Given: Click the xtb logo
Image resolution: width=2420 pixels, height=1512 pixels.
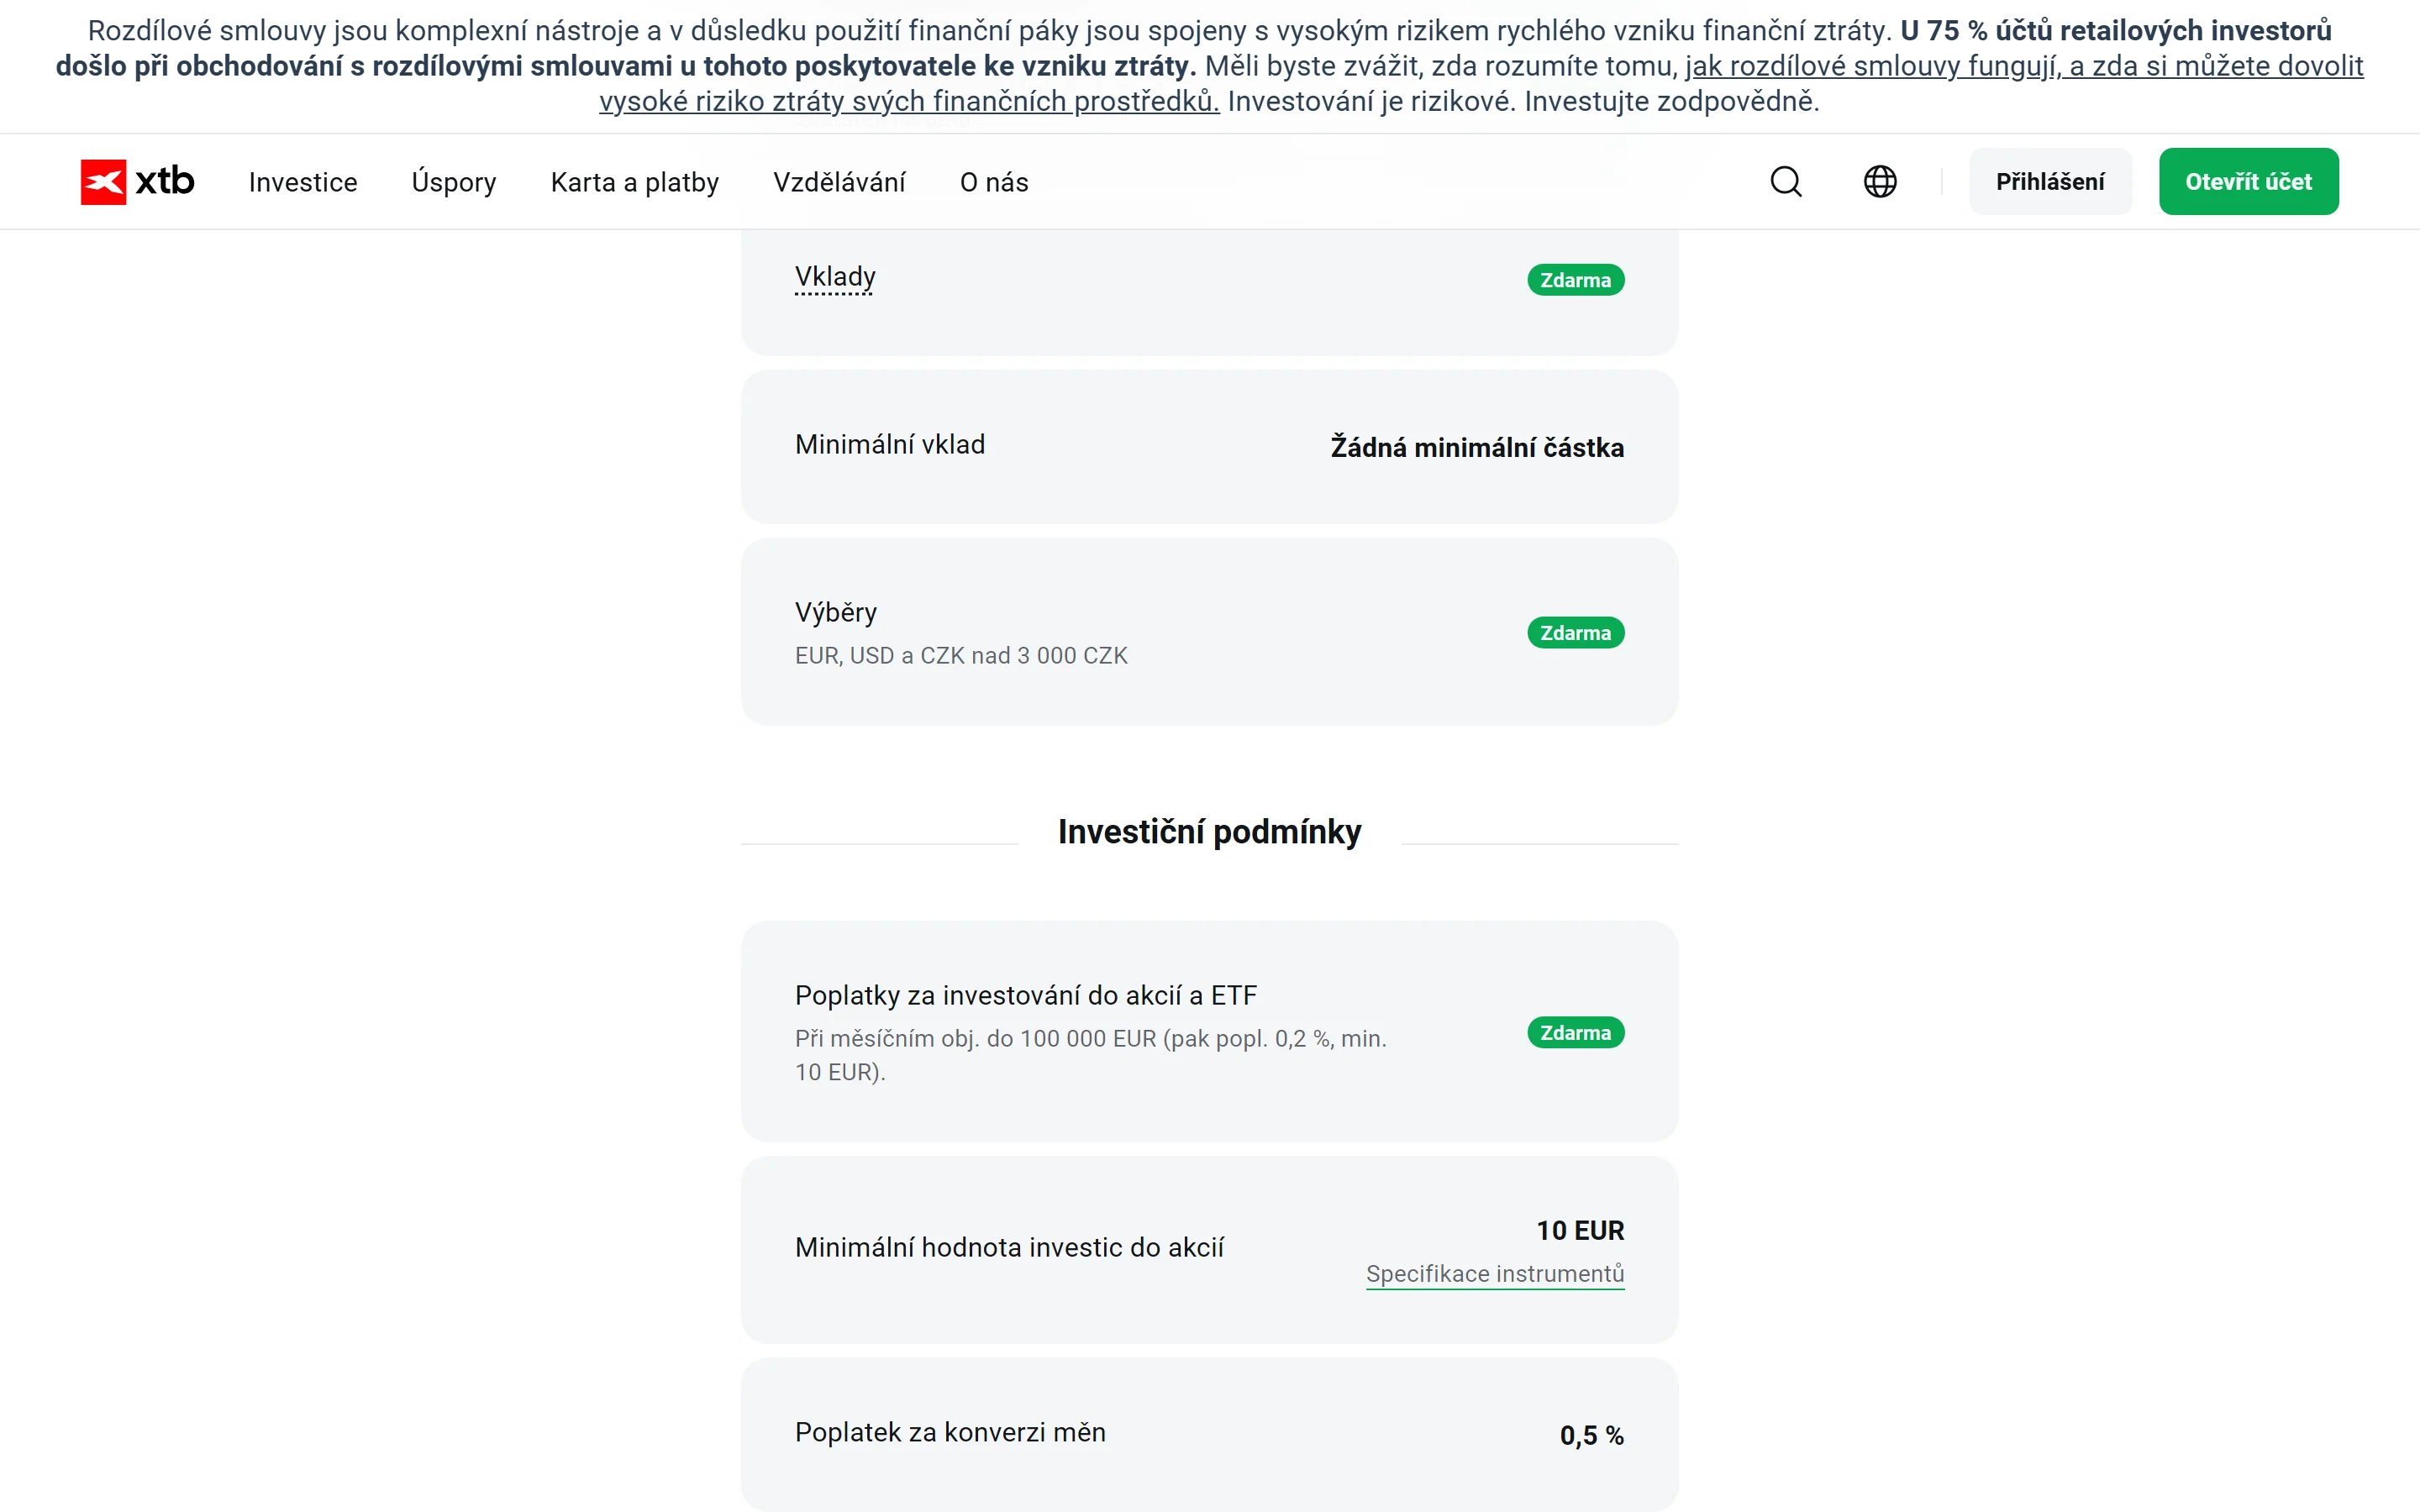Looking at the screenshot, I should point(137,181).
